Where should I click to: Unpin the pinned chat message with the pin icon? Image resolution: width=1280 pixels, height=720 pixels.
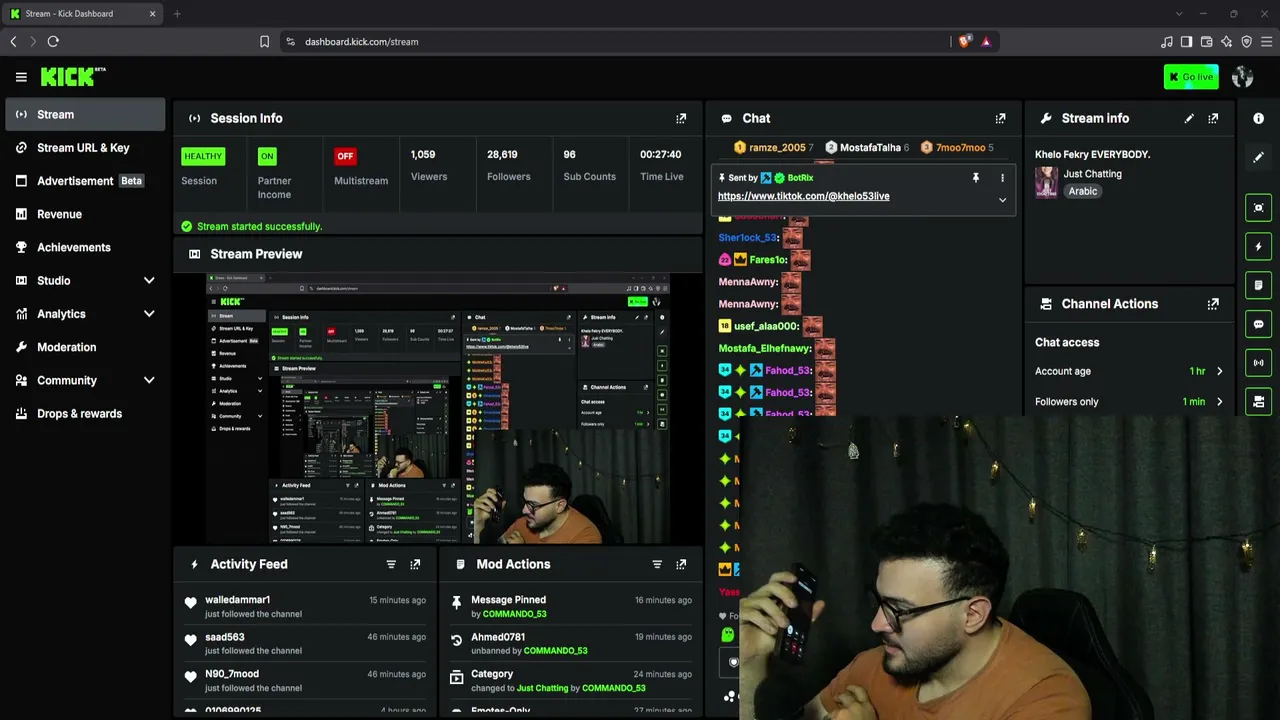tap(976, 178)
